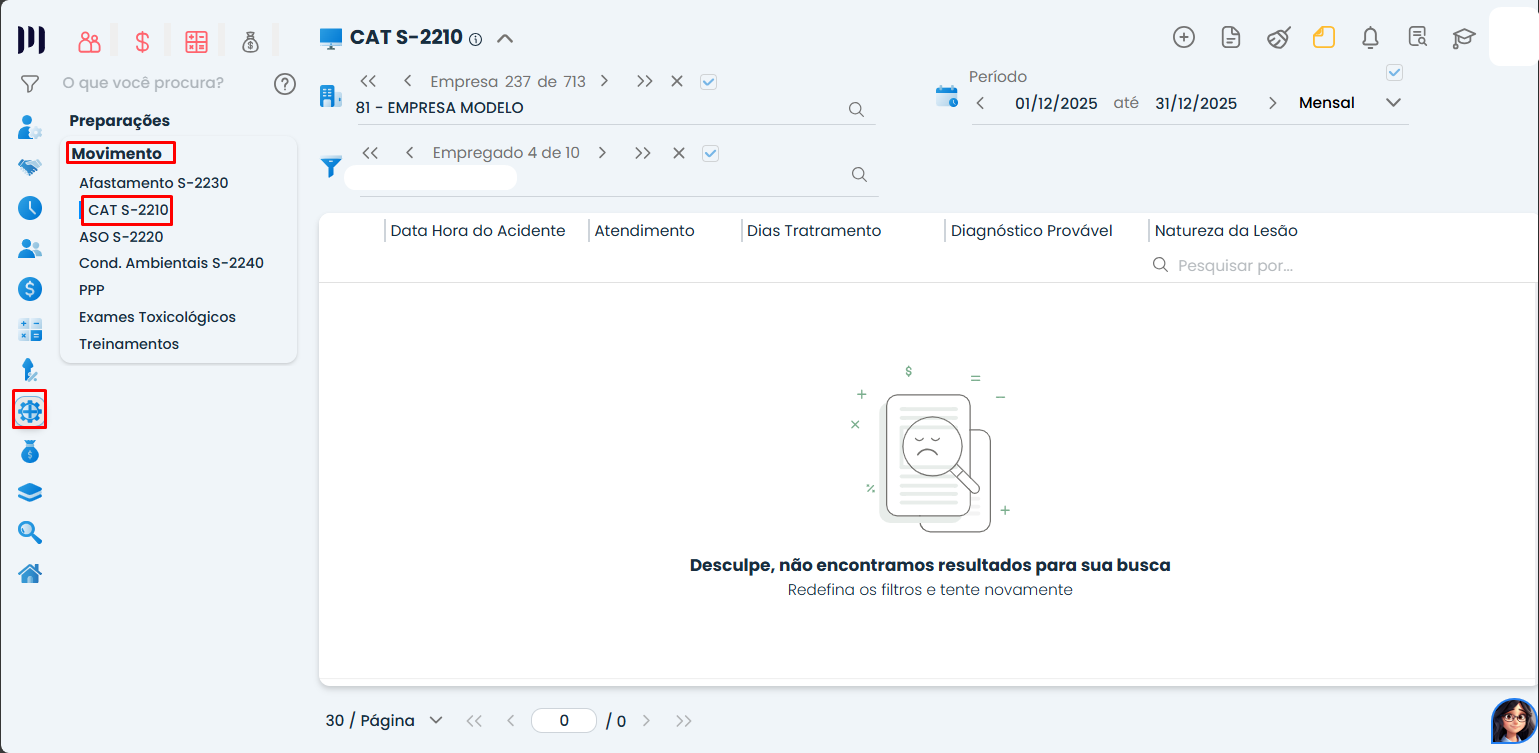Viewport: 1539px width, 753px height.
Task: Go to next Empresa arrow
Action: tap(604, 82)
